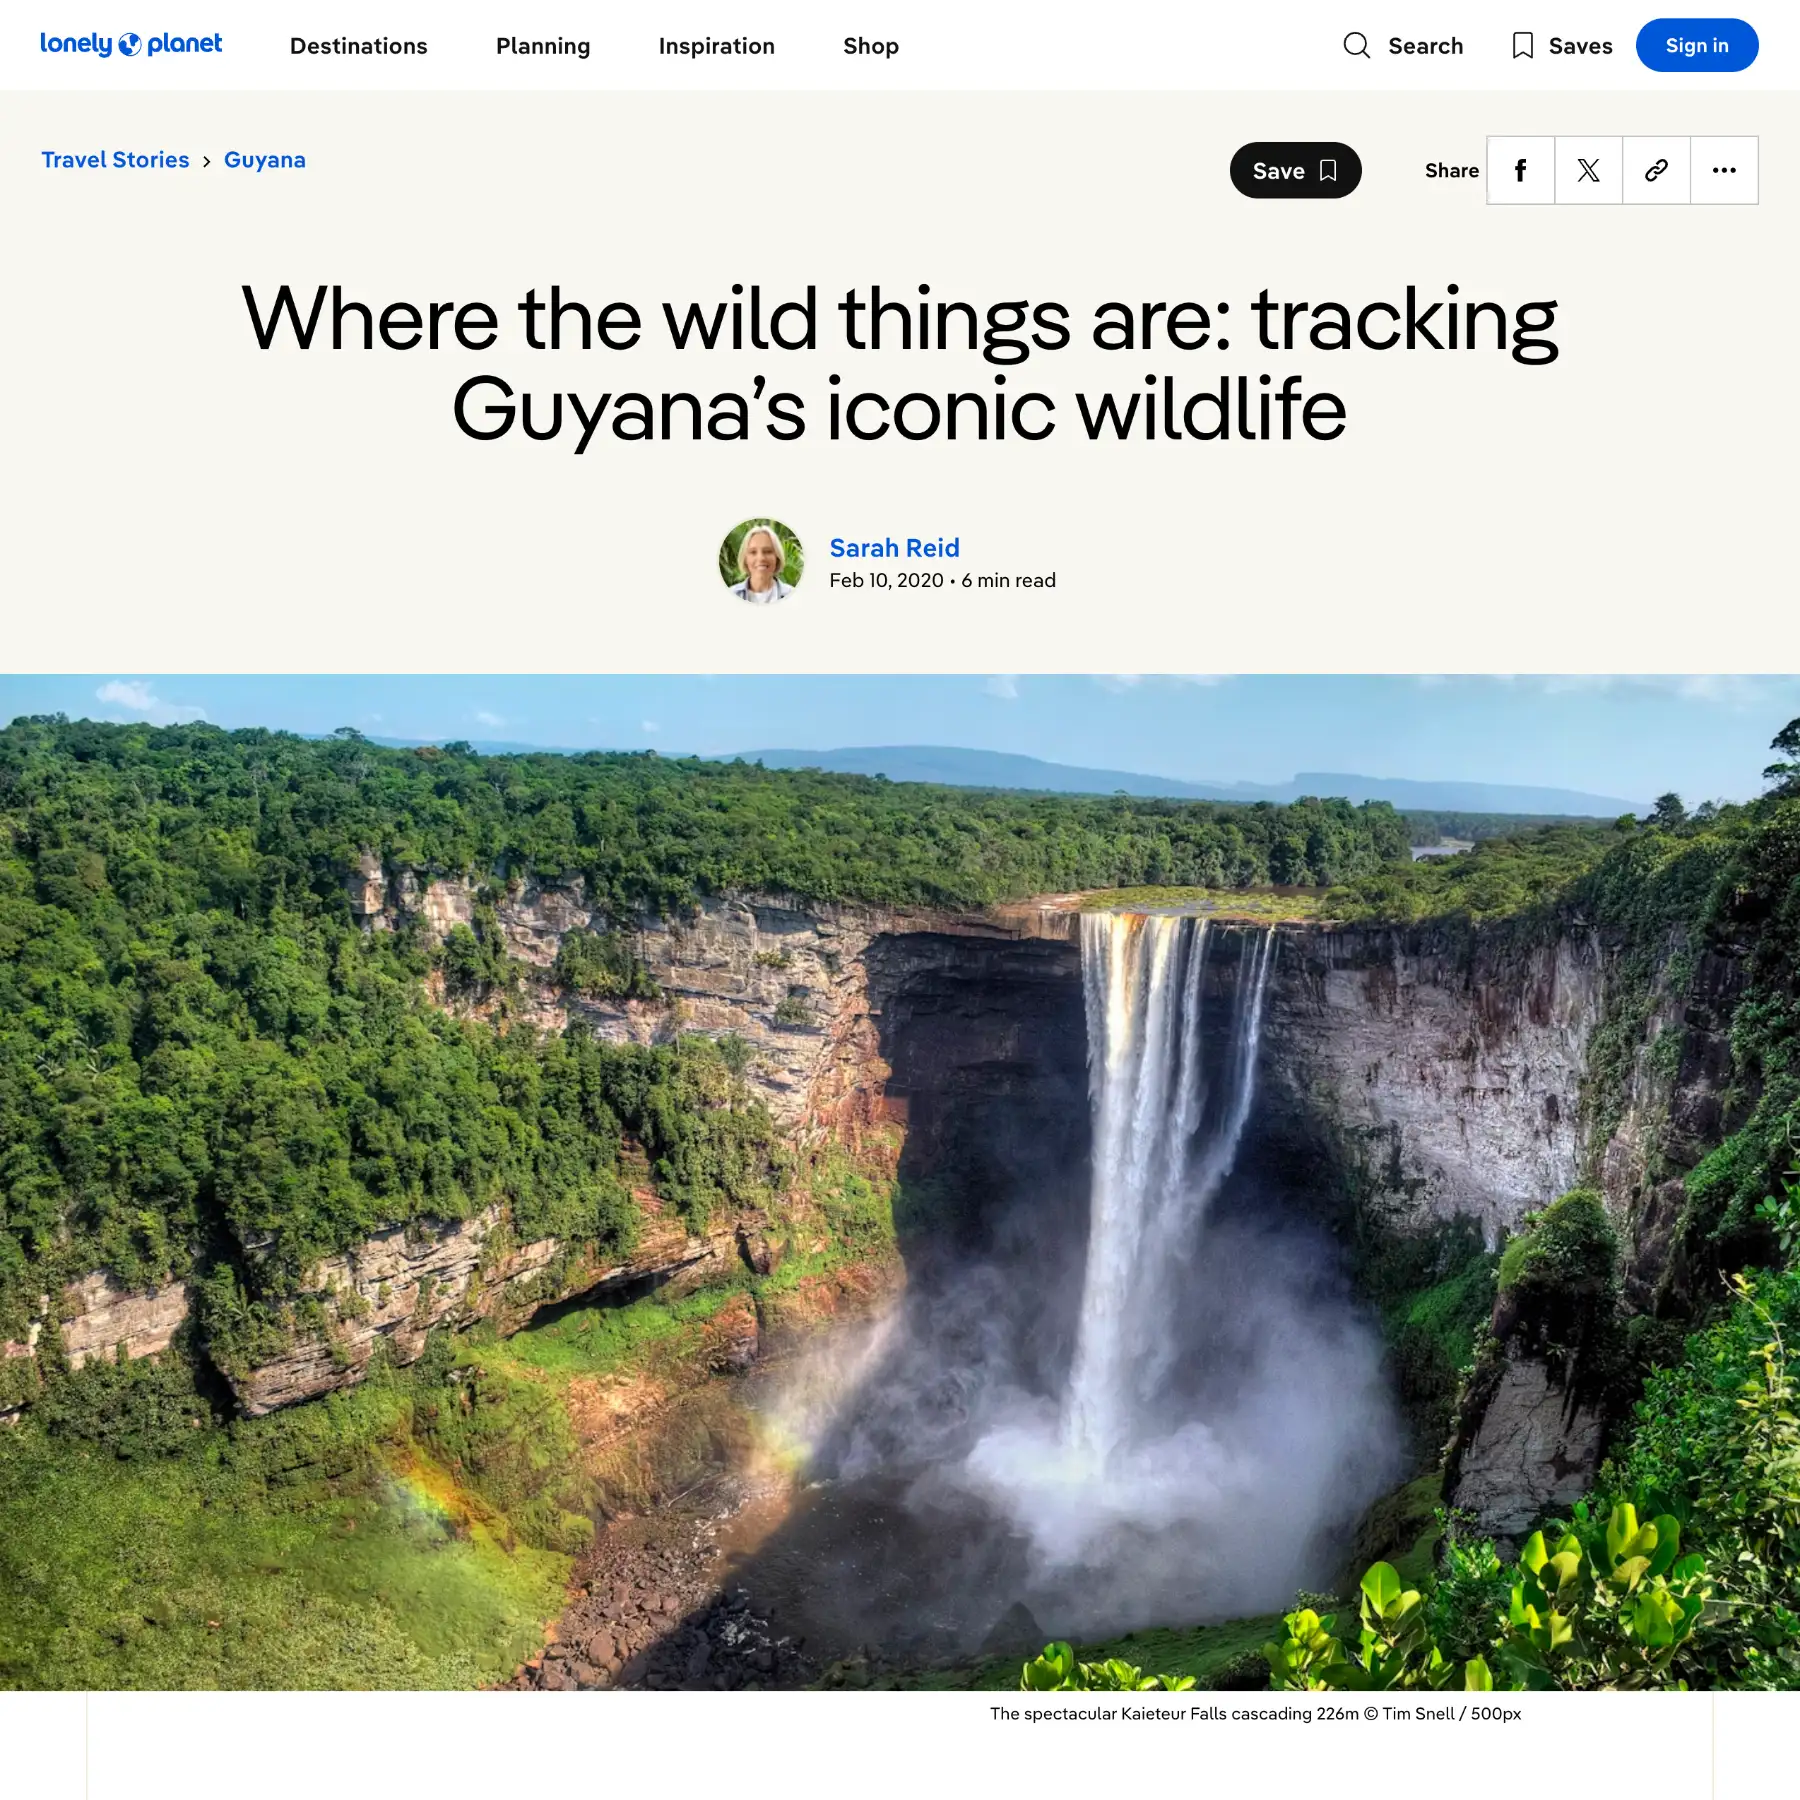Save this article with Save button
Screen dimensions: 1800x1800
[1295, 171]
